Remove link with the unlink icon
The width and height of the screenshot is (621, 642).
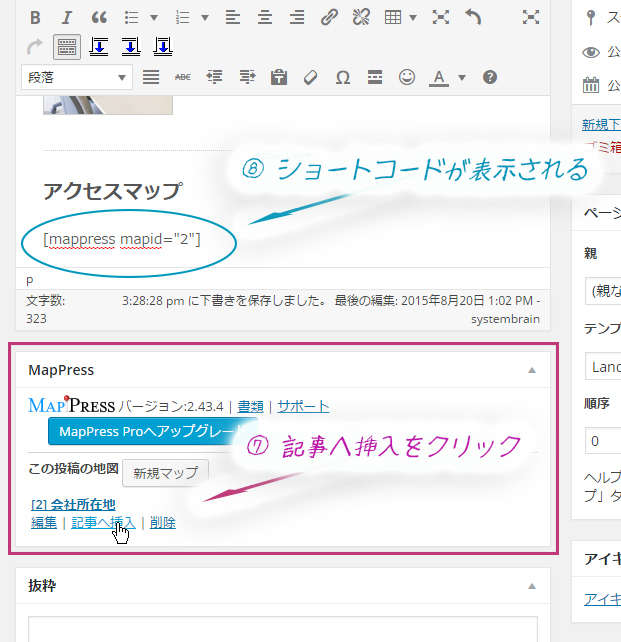tap(362, 17)
